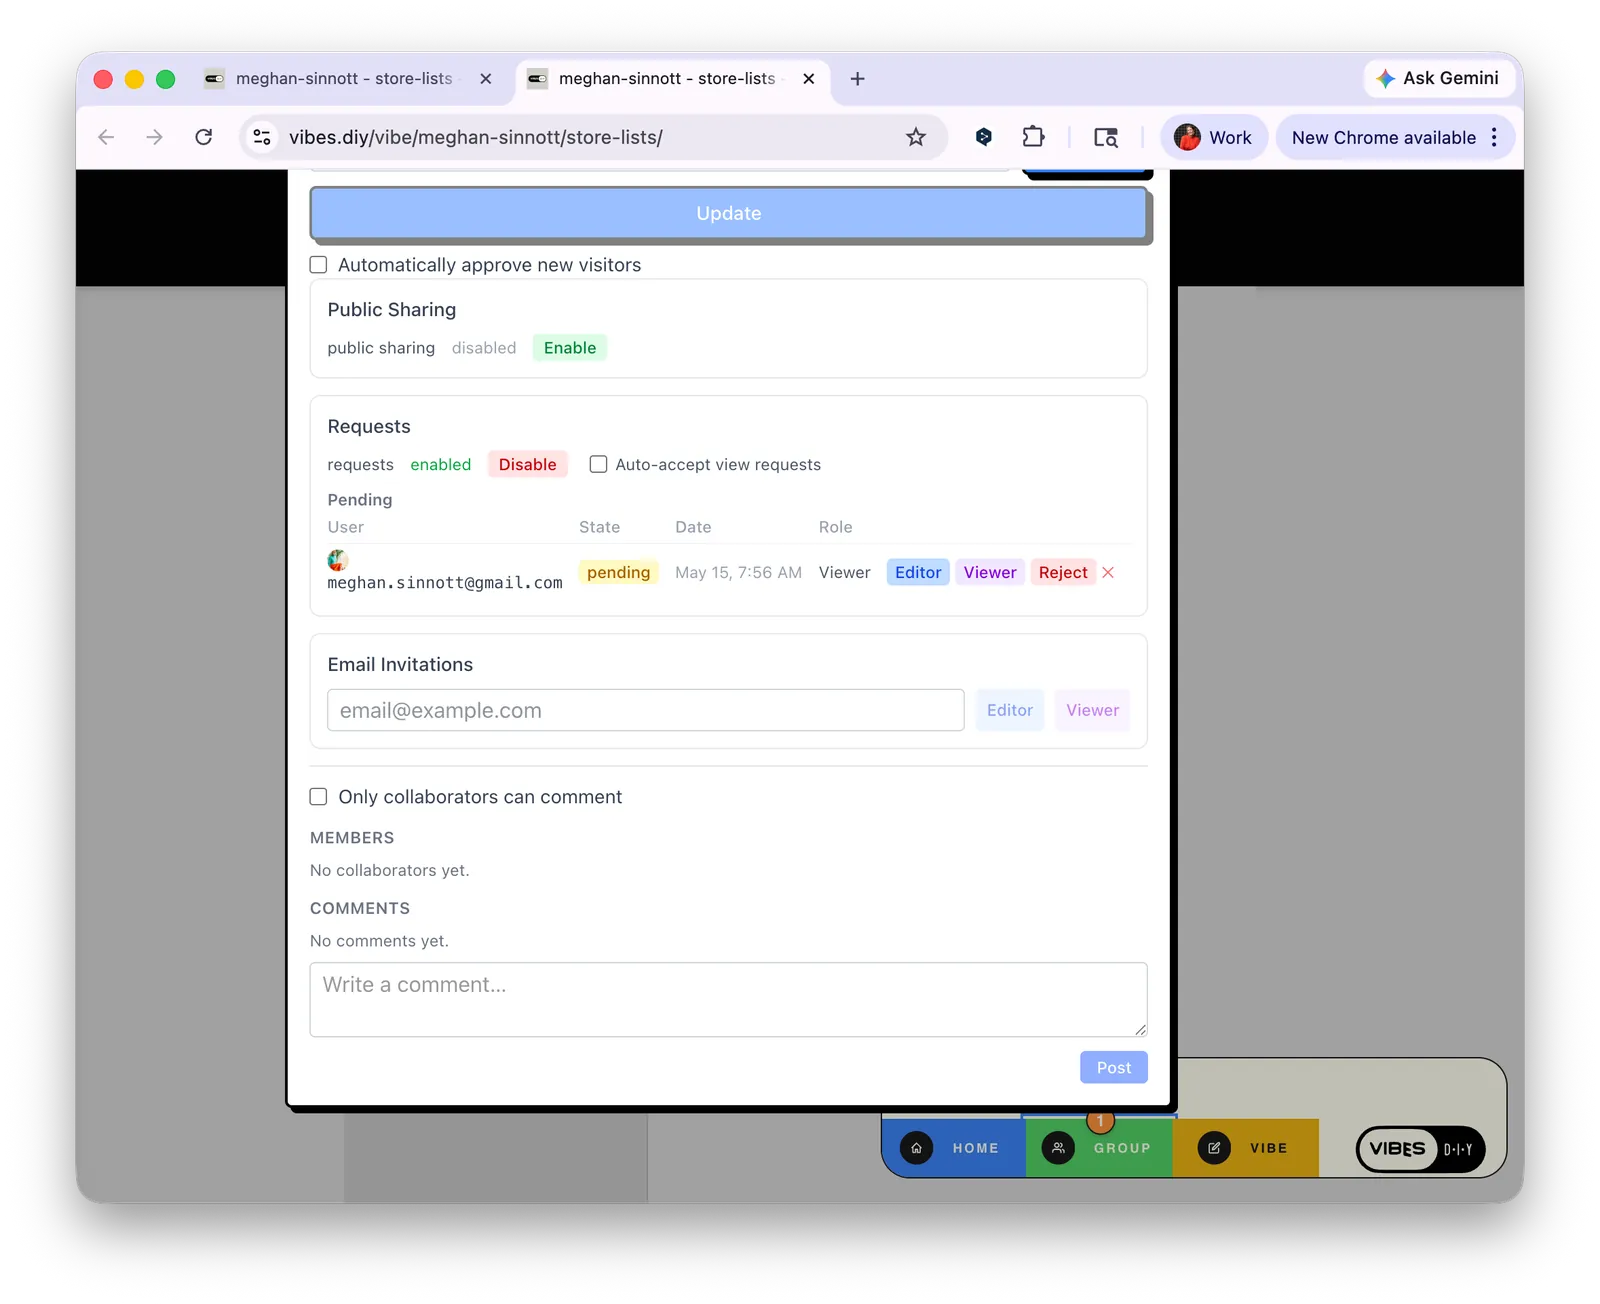Click the pending state badge
Image resolution: width=1600 pixels, height=1304 pixels.
[618, 573]
